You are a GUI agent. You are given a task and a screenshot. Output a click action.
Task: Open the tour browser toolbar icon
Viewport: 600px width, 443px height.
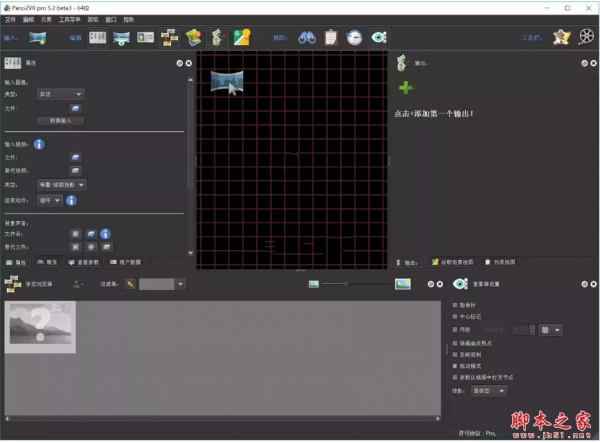point(170,37)
